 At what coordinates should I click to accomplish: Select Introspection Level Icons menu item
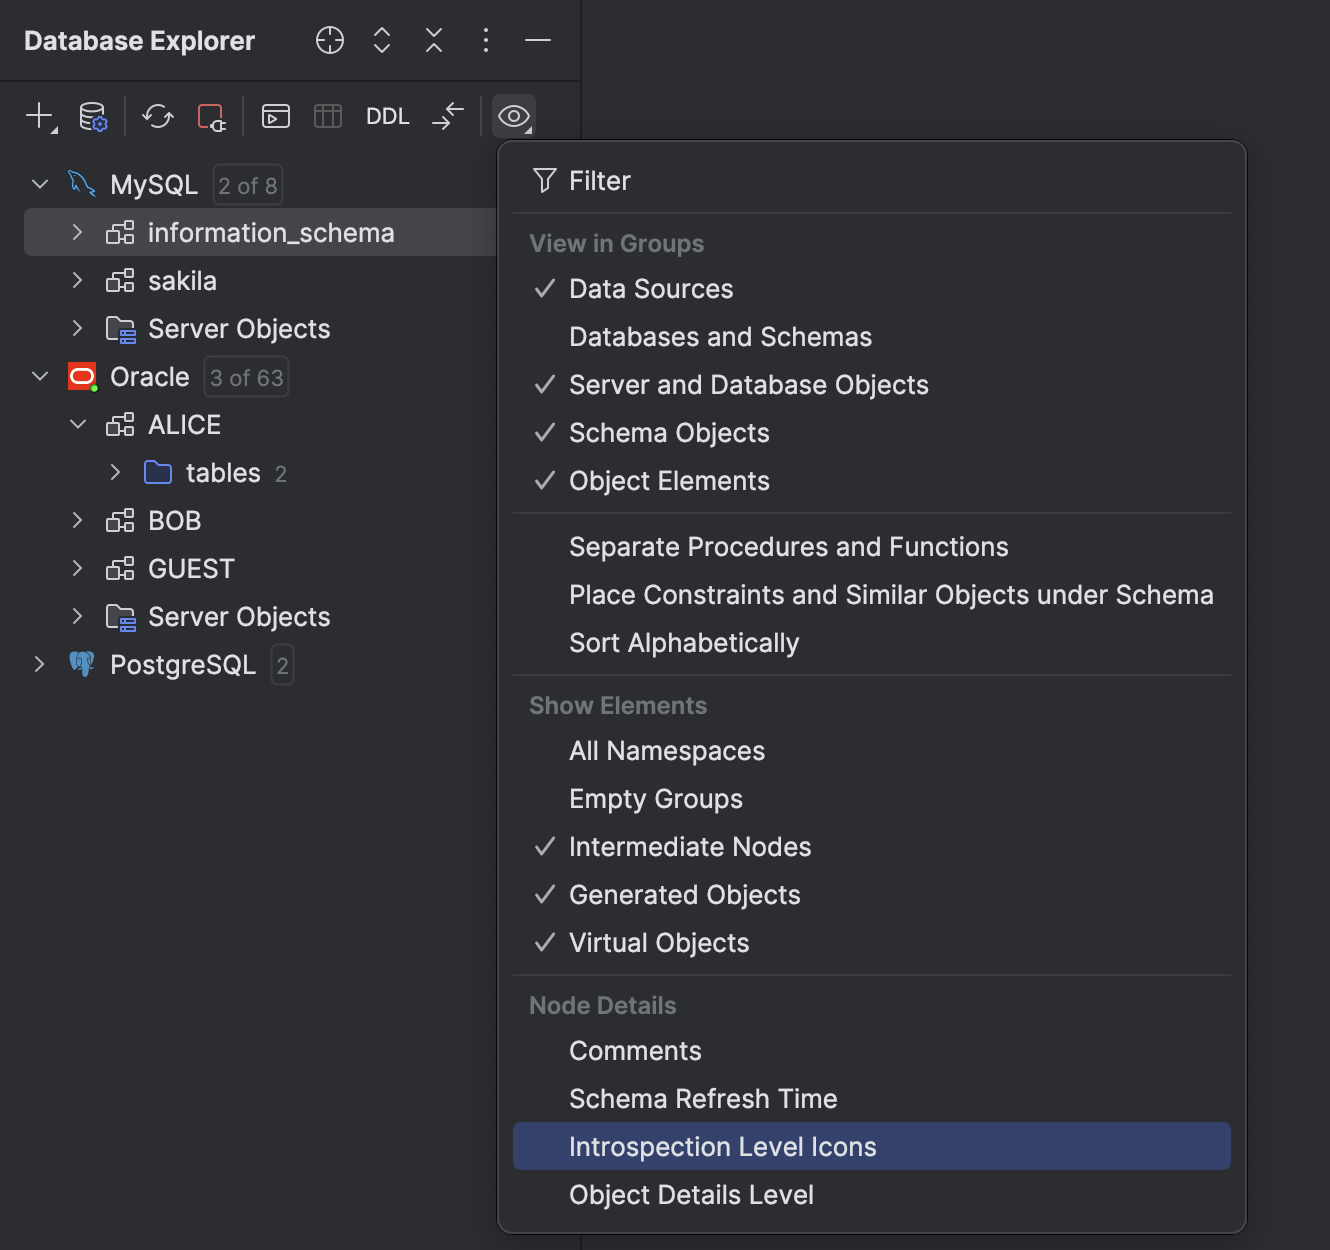pos(722,1147)
